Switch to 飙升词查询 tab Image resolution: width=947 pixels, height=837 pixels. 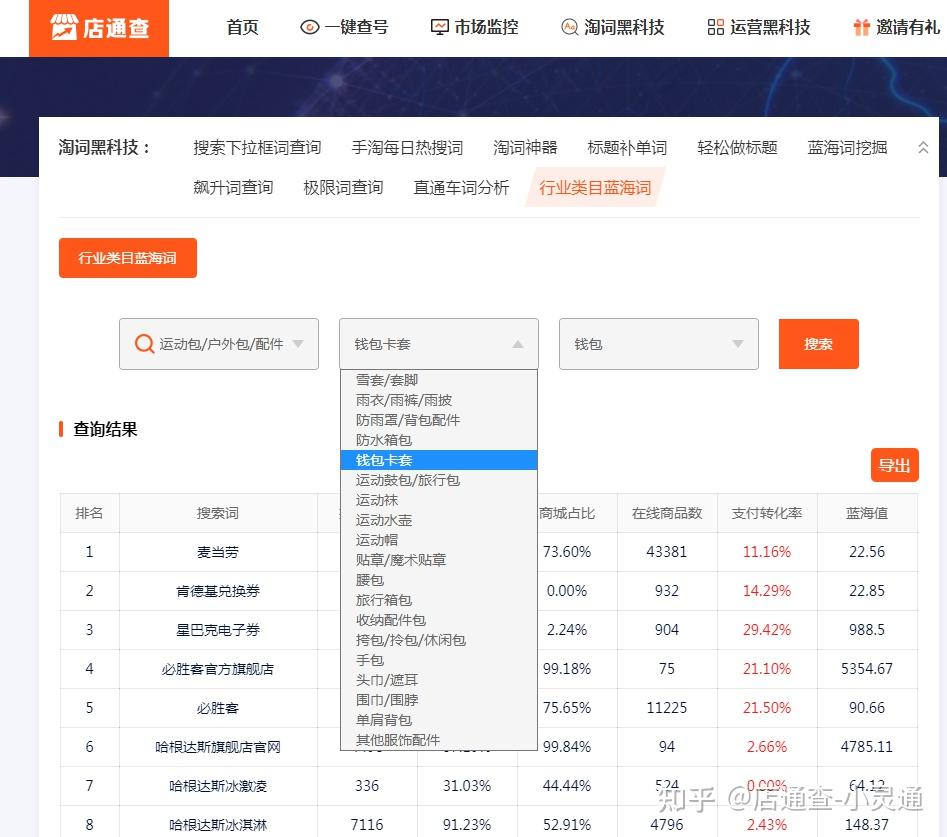tap(233, 187)
